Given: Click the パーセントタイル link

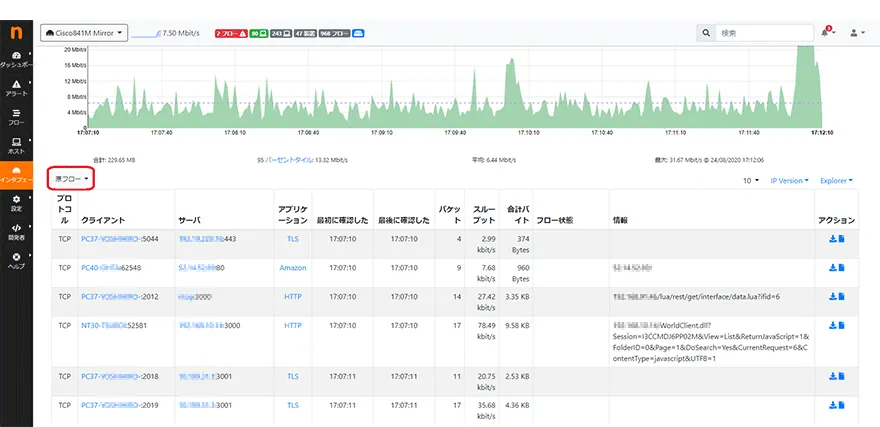Looking at the screenshot, I should pyautogui.click(x=290, y=160).
